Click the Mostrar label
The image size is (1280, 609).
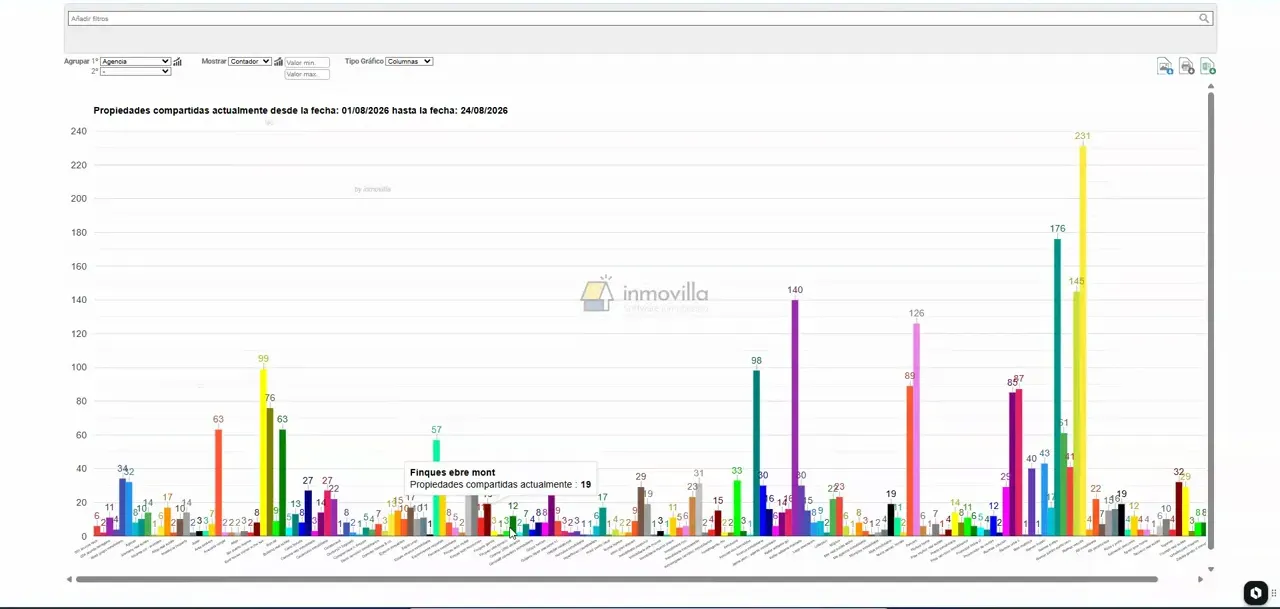coord(214,61)
